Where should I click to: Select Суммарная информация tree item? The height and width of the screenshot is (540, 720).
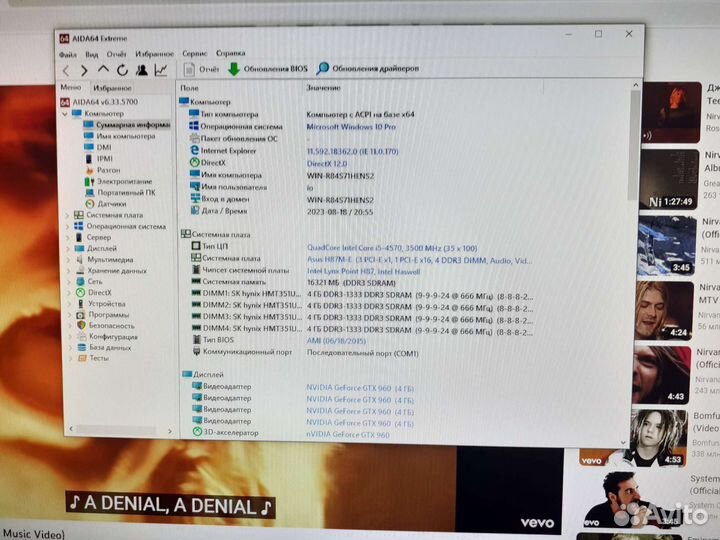tap(127, 124)
